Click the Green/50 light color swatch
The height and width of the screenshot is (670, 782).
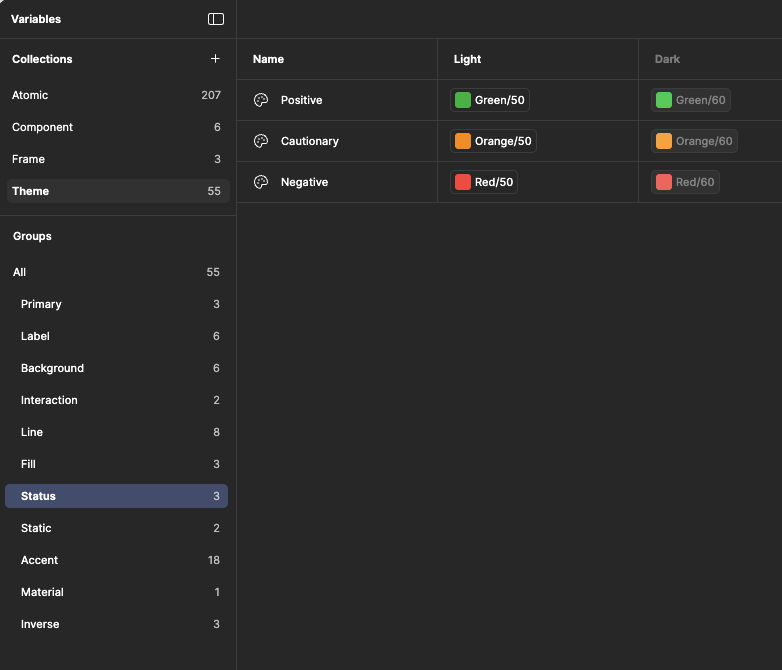point(463,100)
